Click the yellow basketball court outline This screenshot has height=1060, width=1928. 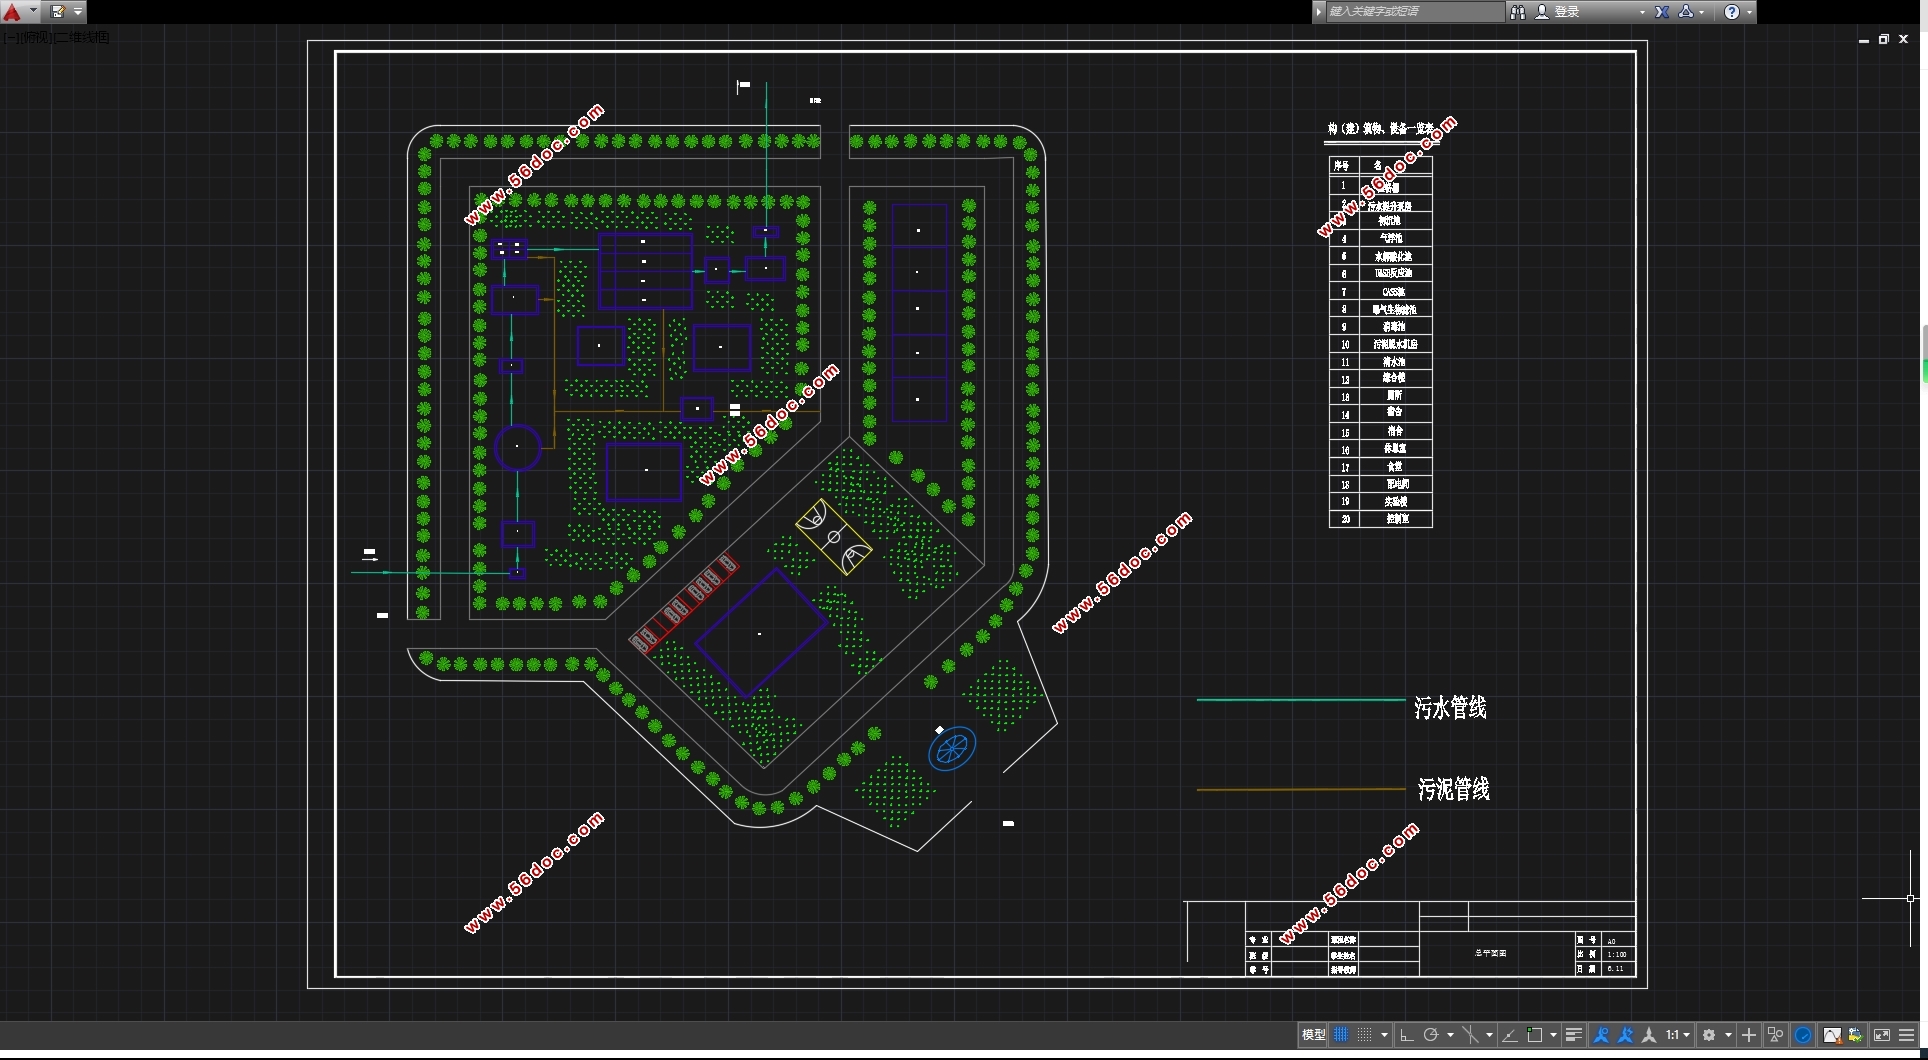click(x=834, y=537)
